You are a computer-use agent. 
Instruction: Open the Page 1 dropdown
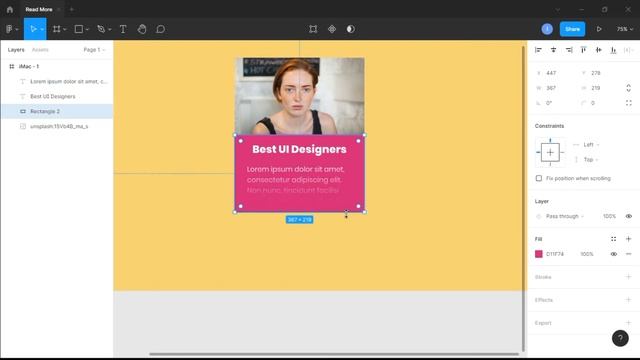[94, 50]
